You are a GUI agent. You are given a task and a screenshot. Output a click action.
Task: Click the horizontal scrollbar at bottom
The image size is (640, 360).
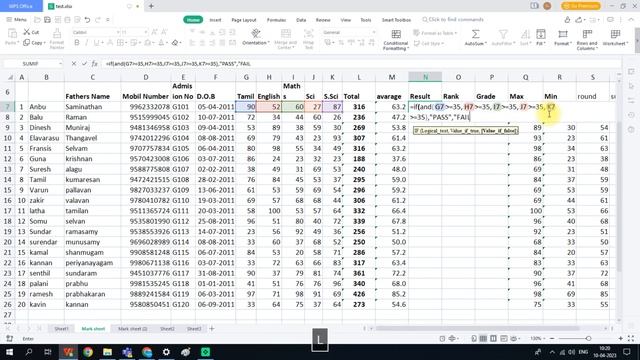pyautogui.click(x=477, y=328)
